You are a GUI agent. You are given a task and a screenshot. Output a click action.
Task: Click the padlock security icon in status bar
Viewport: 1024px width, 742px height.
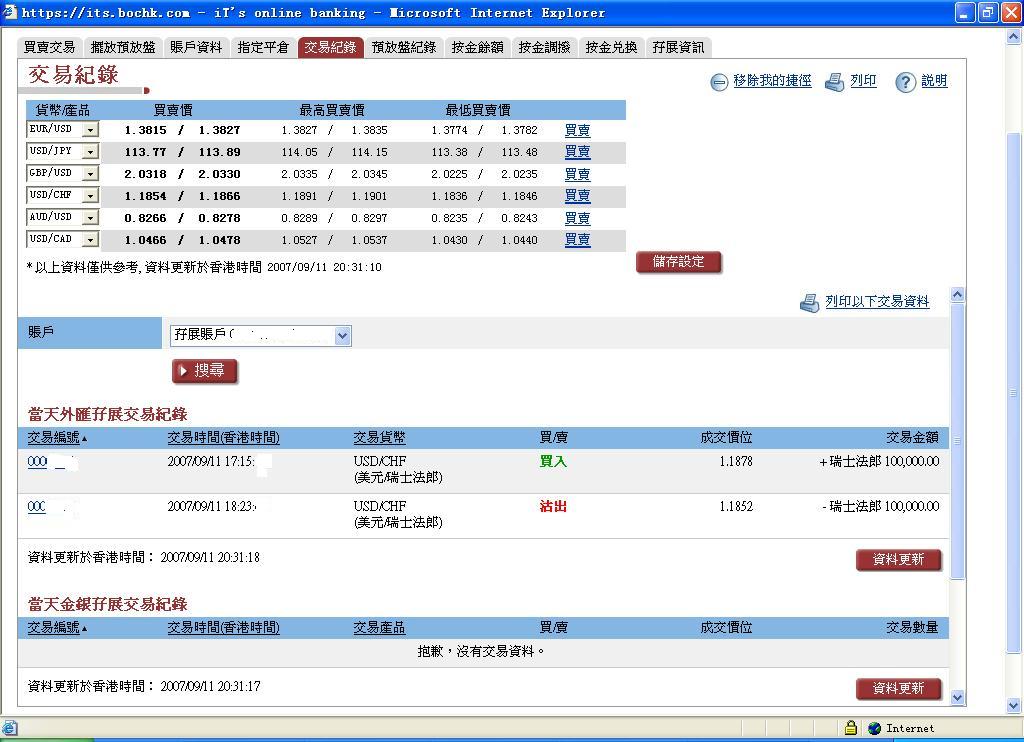(x=850, y=727)
